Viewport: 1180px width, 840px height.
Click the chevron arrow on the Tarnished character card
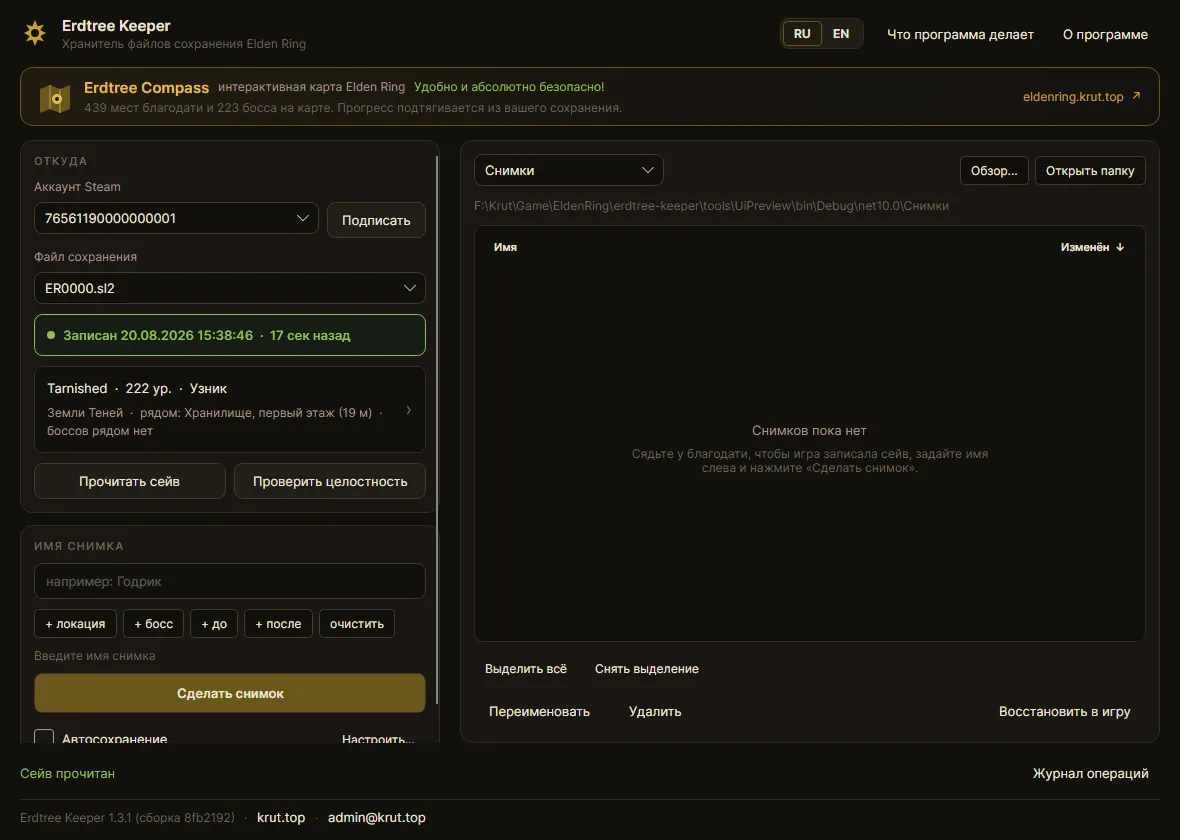(x=409, y=410)
